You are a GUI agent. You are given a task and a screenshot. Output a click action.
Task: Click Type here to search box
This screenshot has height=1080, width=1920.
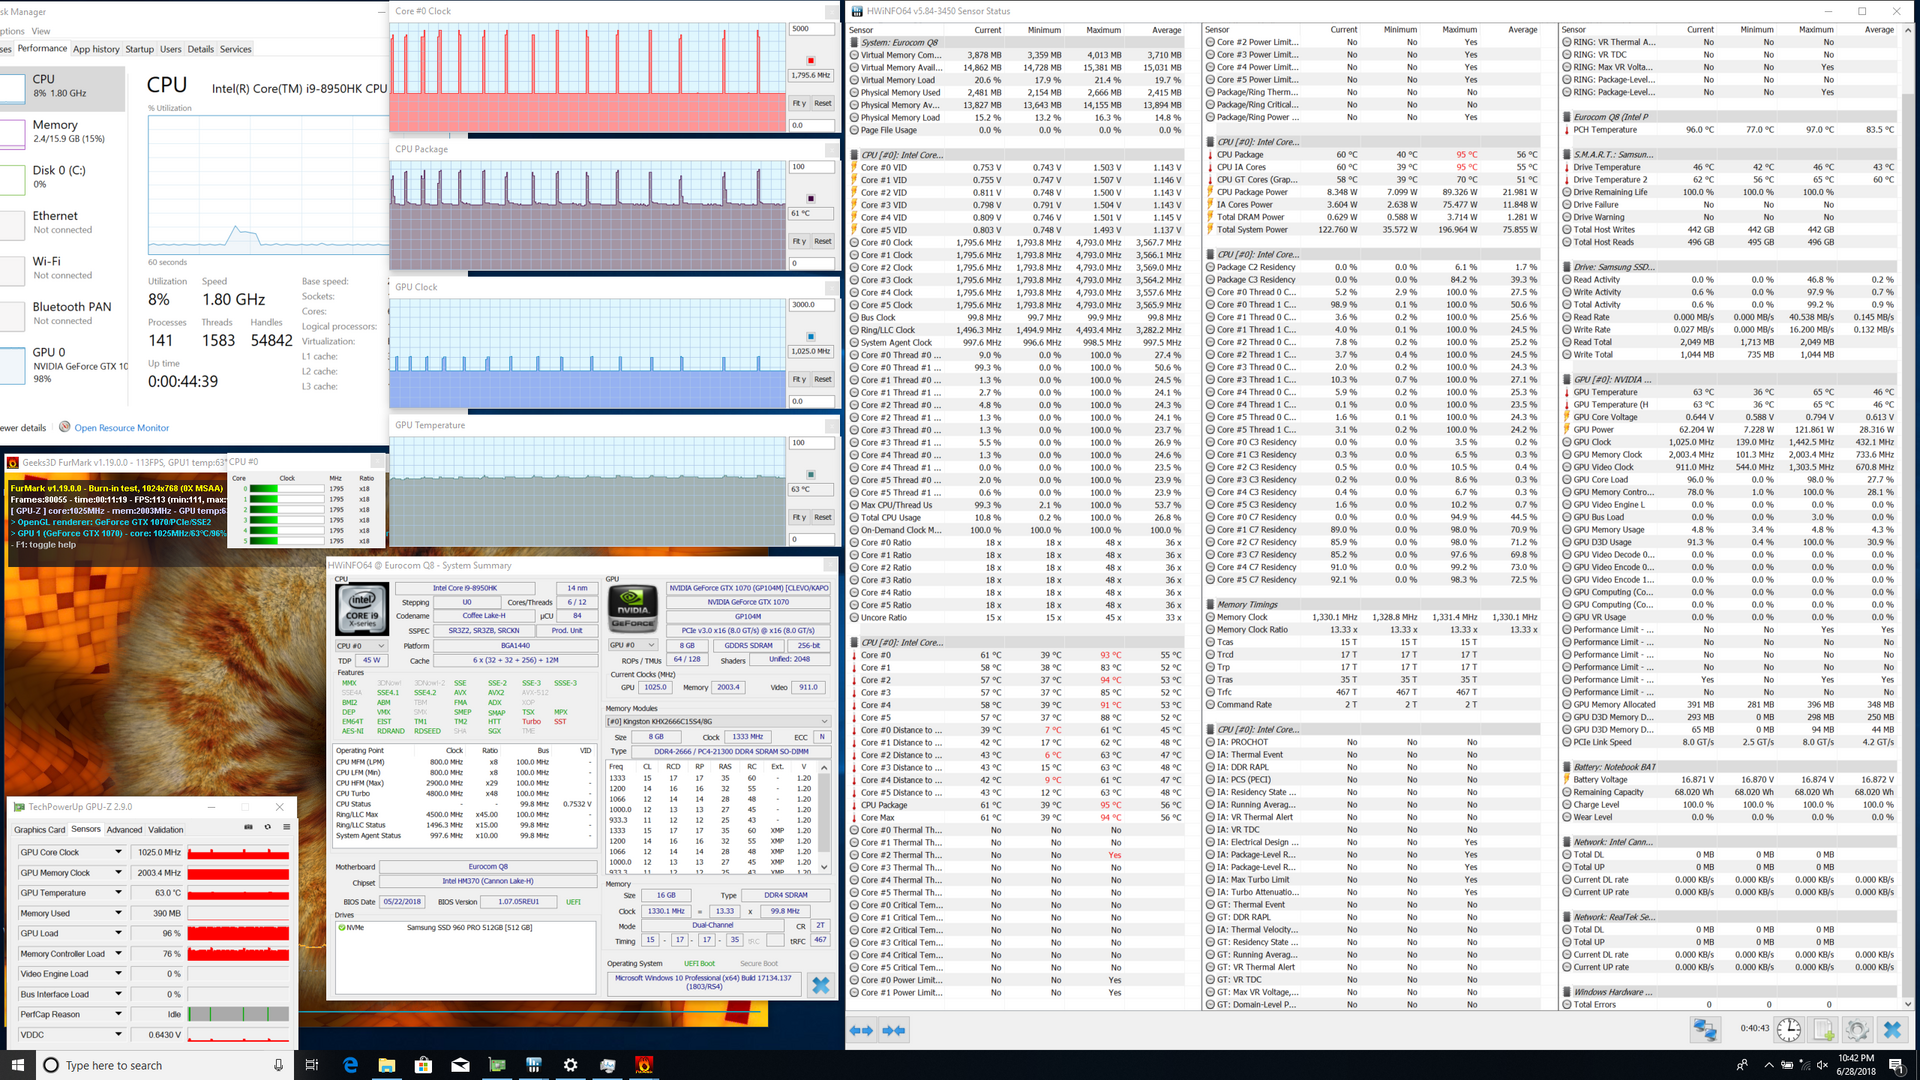[x=165, y=1065]
